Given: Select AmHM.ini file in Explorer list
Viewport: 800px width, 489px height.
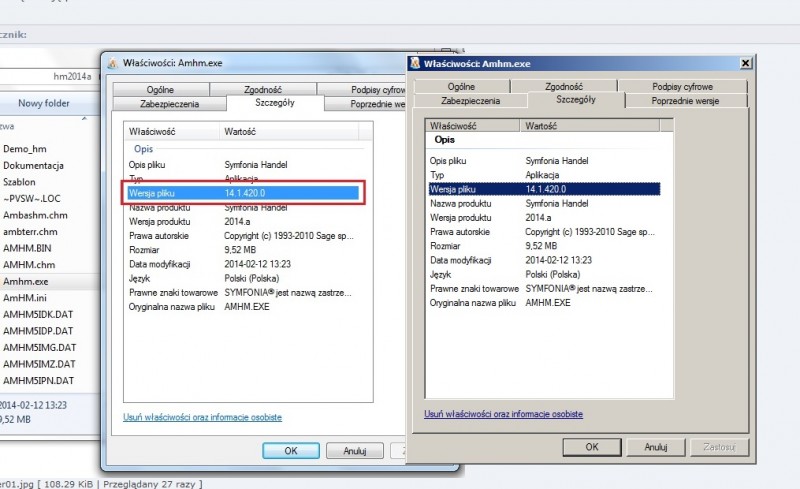Looking at the screenshot, I should pyautogui.click(x=25, y=298).
